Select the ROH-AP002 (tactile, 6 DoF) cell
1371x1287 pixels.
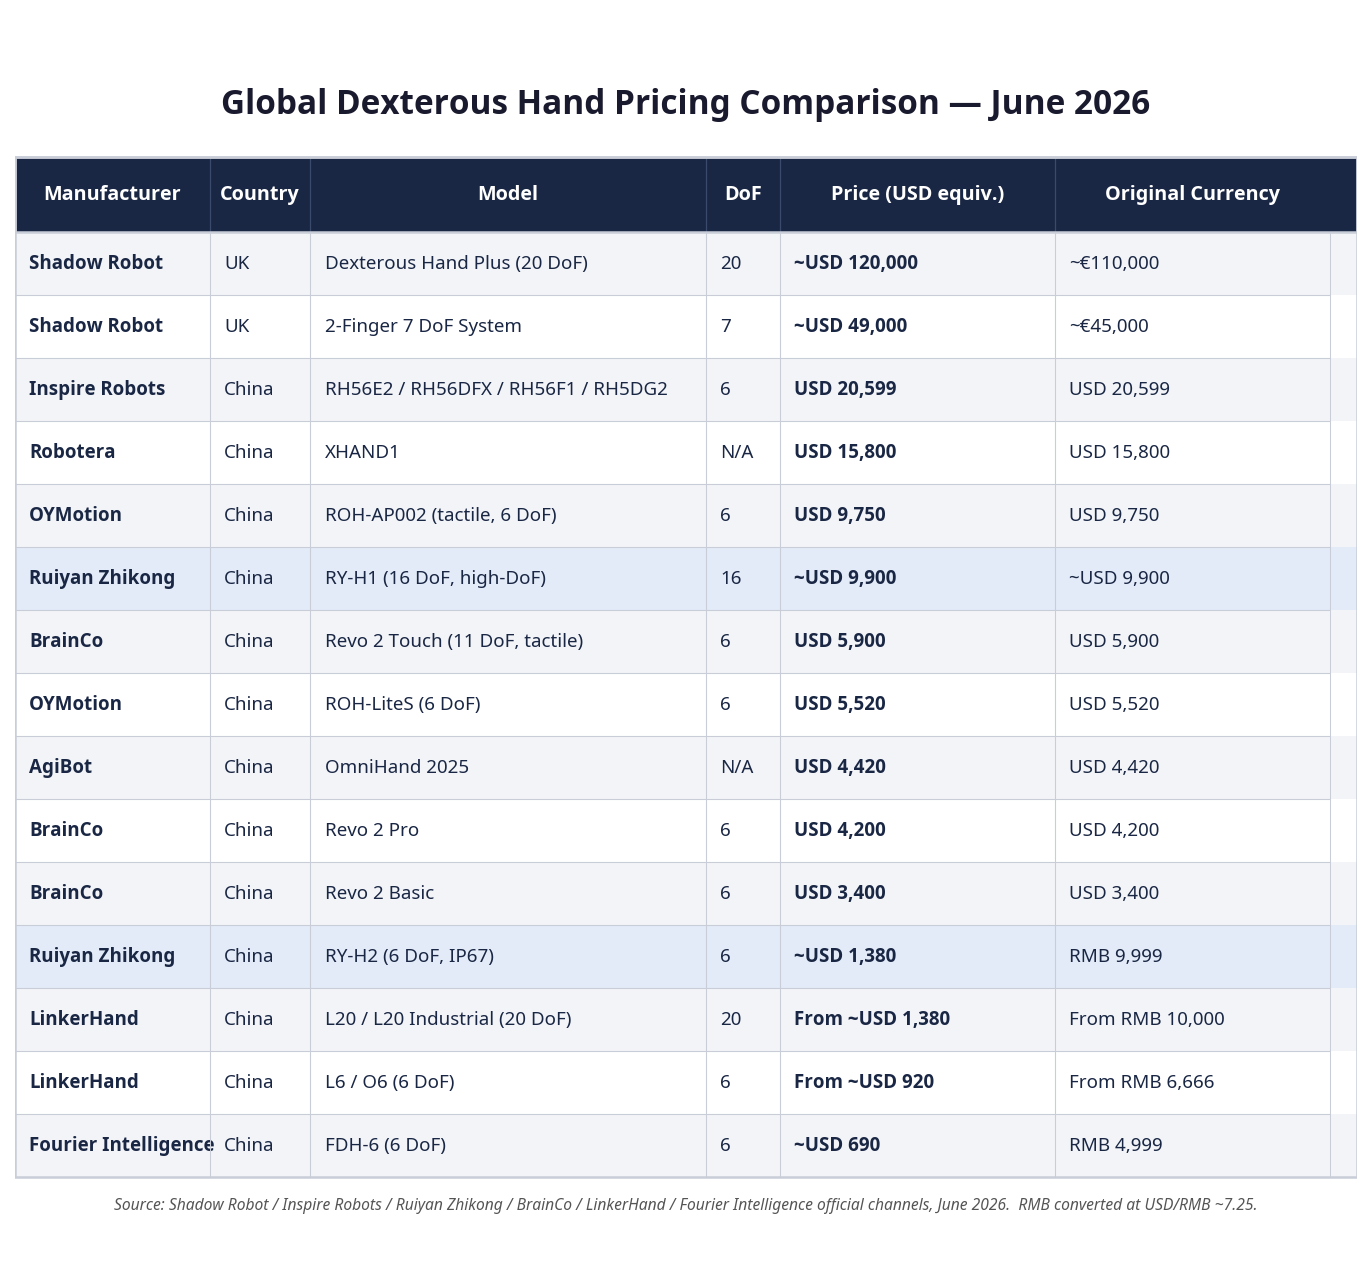(508, 515)
